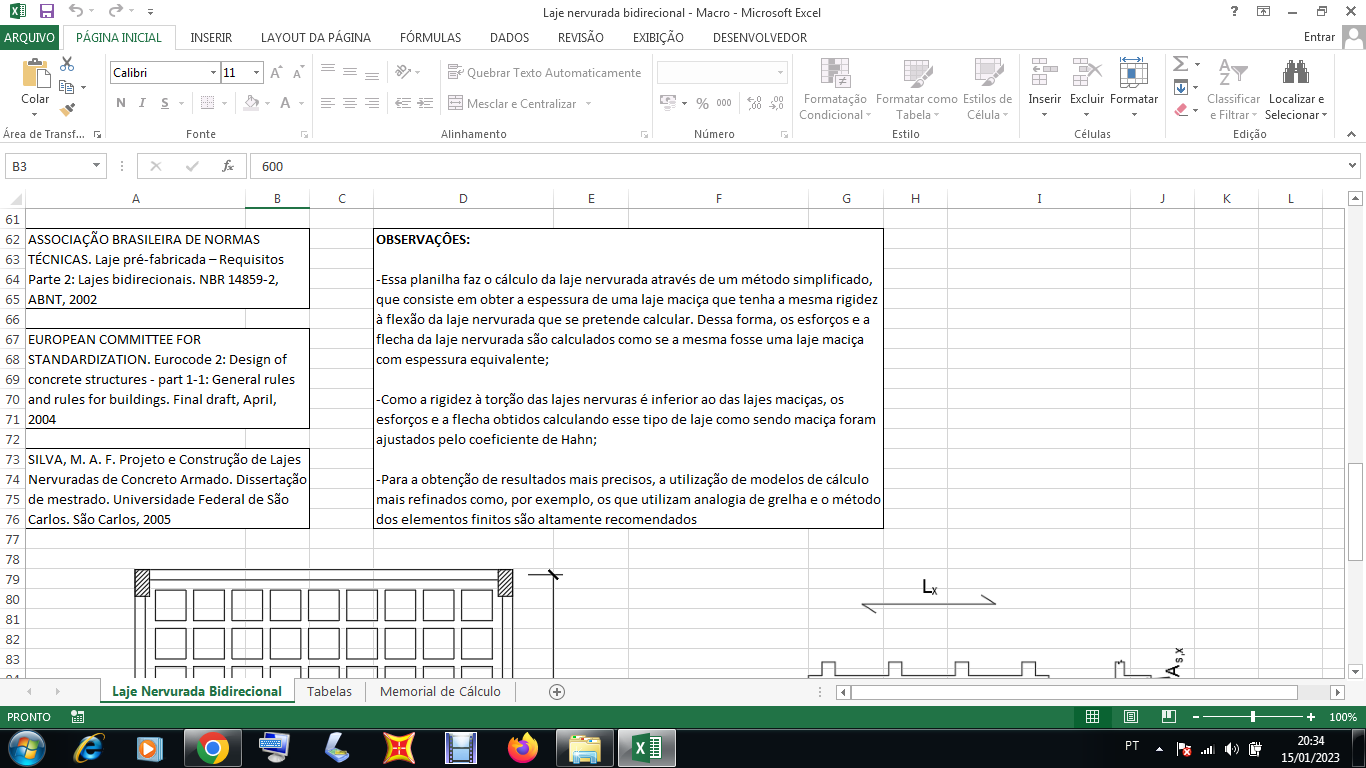1366x768 pixels.
Task: Open the Tabelas sheet tab
Action: (330, 691)
